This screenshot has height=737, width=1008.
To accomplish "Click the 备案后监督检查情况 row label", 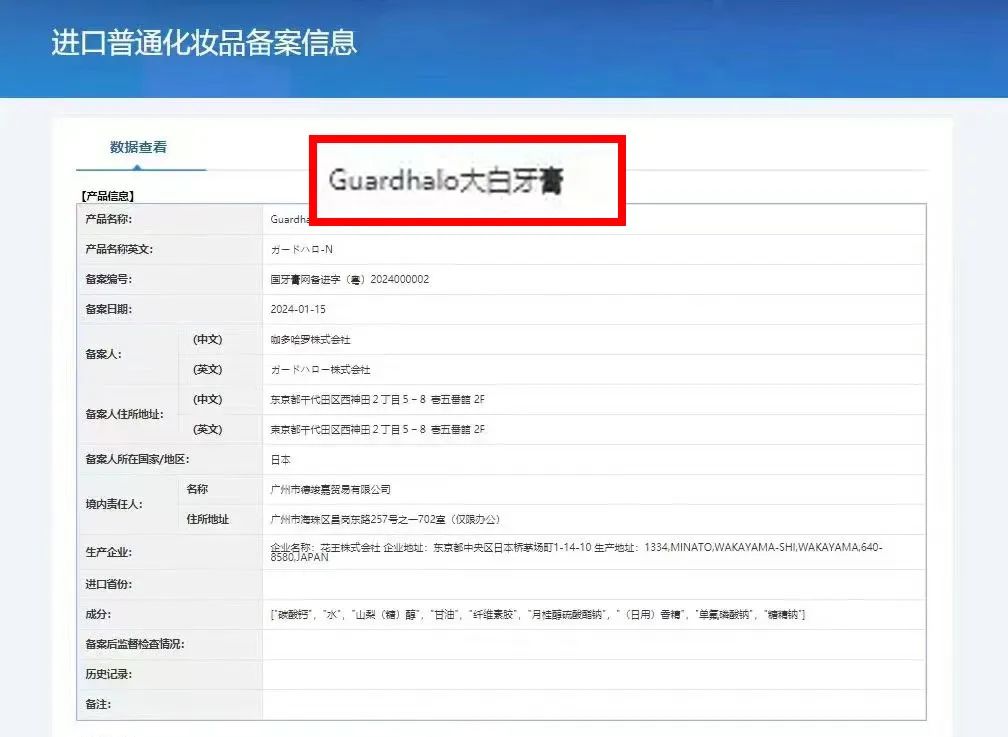I will pyautogui.click(x=135, y=644).
